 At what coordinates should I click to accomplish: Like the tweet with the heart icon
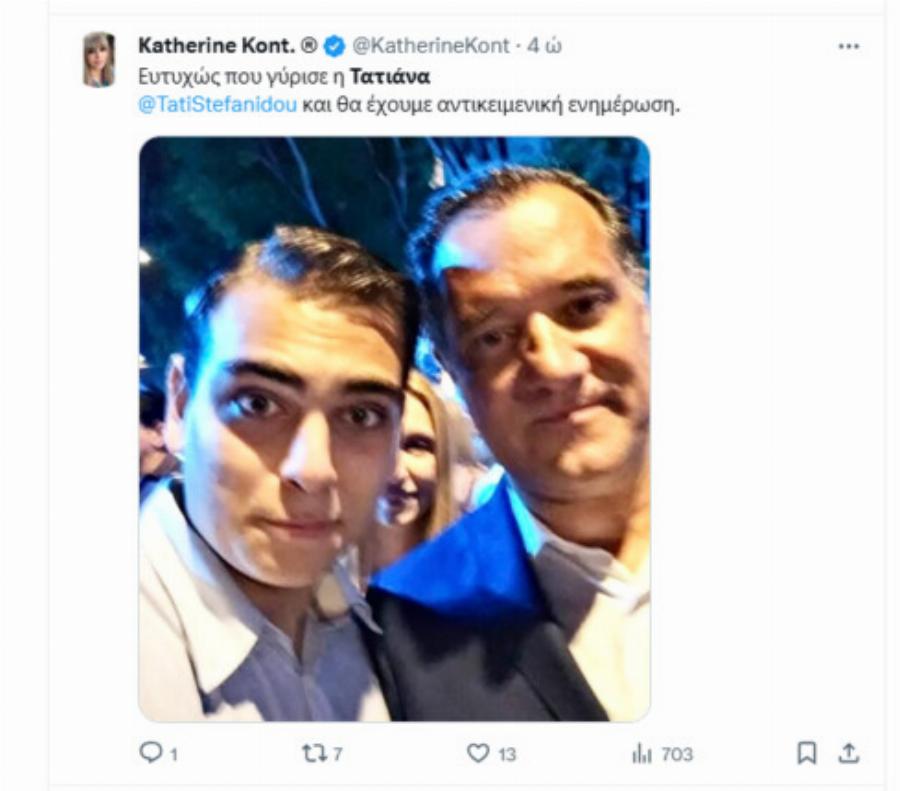[480, 753]
